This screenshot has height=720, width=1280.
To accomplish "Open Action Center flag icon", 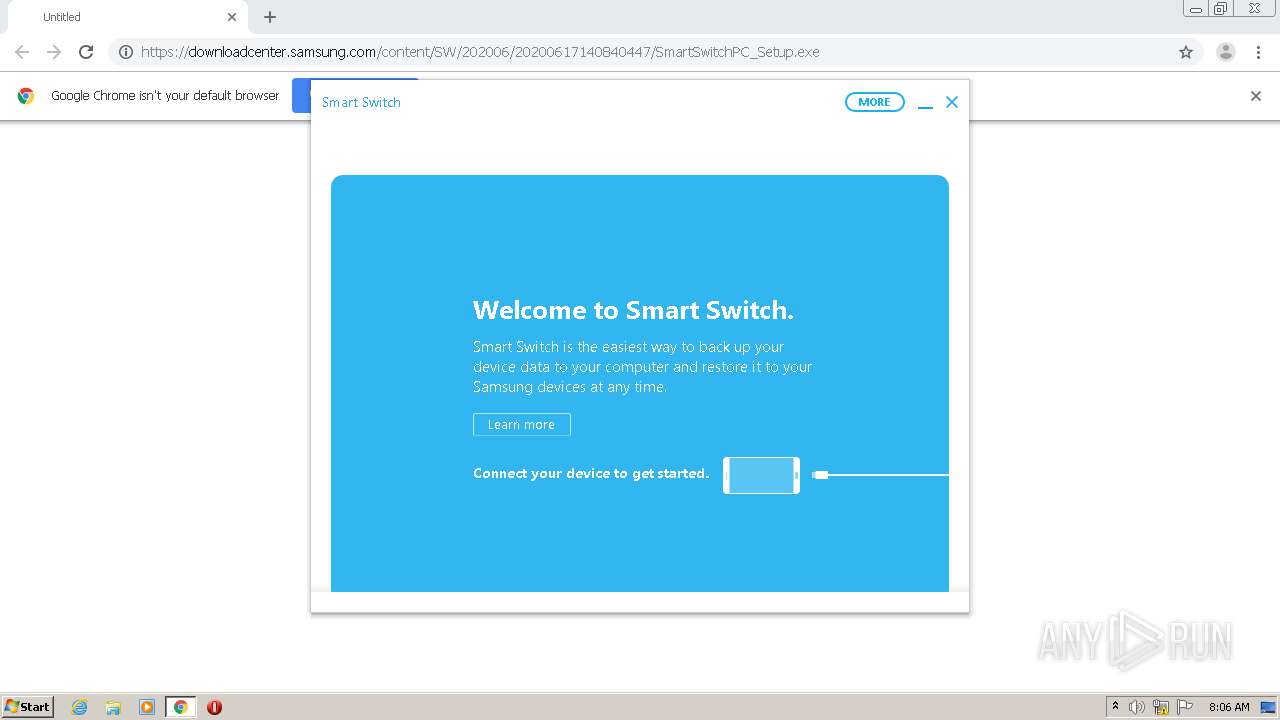I will click(x=1185, y=707).
